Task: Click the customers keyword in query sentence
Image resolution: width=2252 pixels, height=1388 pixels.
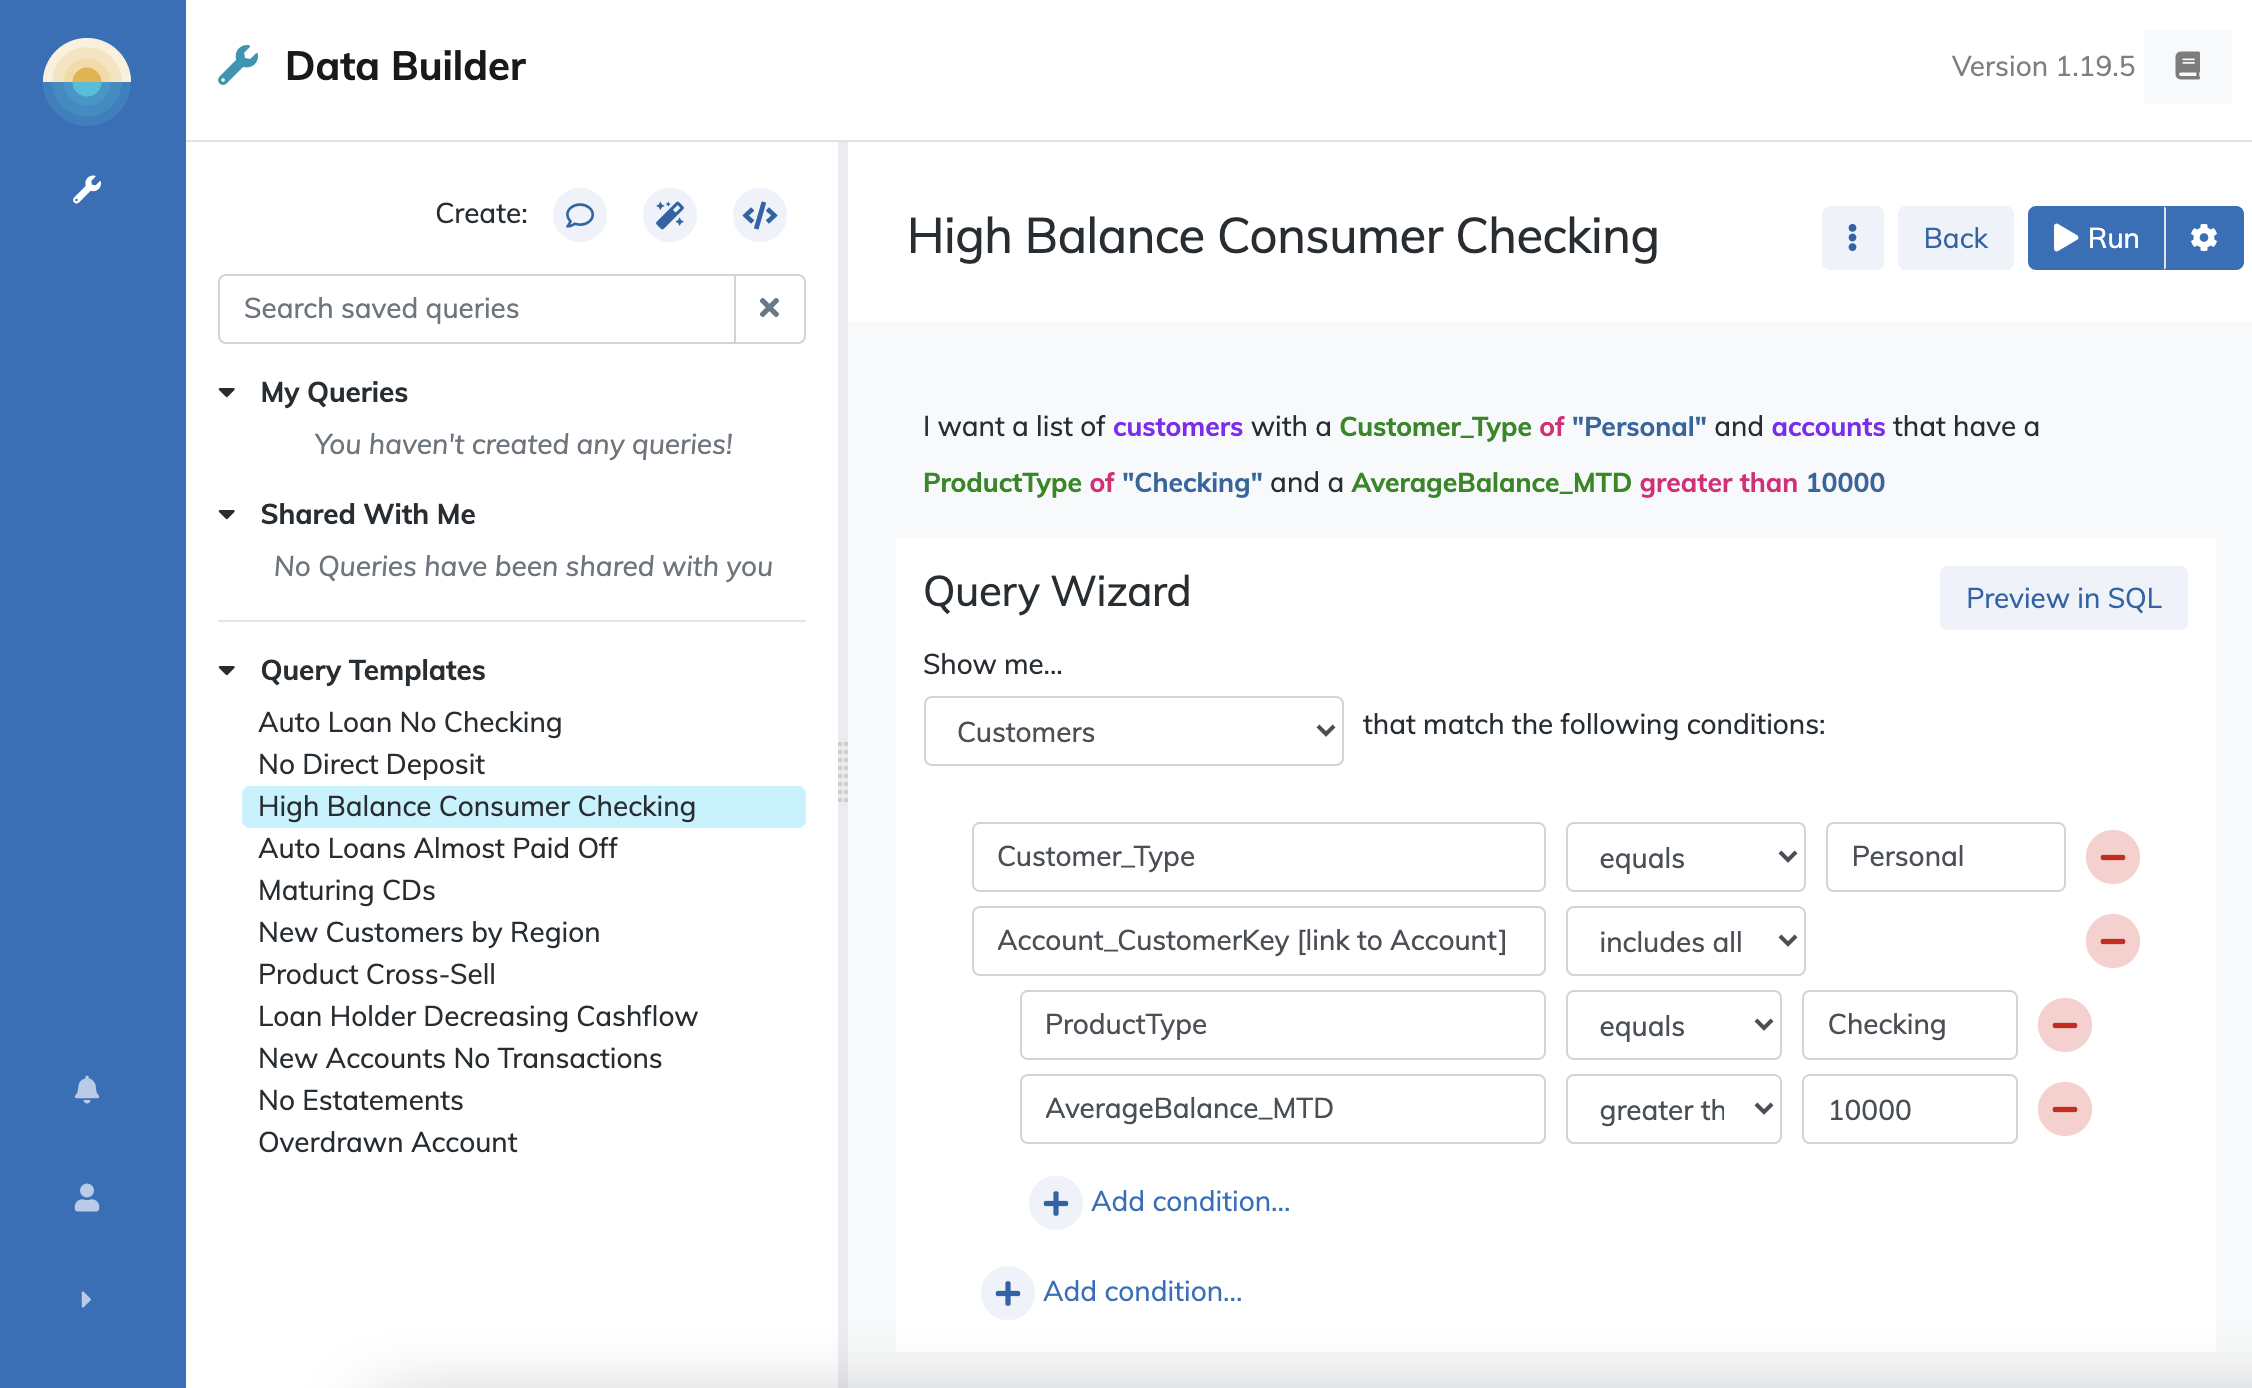Action: 1178,427
